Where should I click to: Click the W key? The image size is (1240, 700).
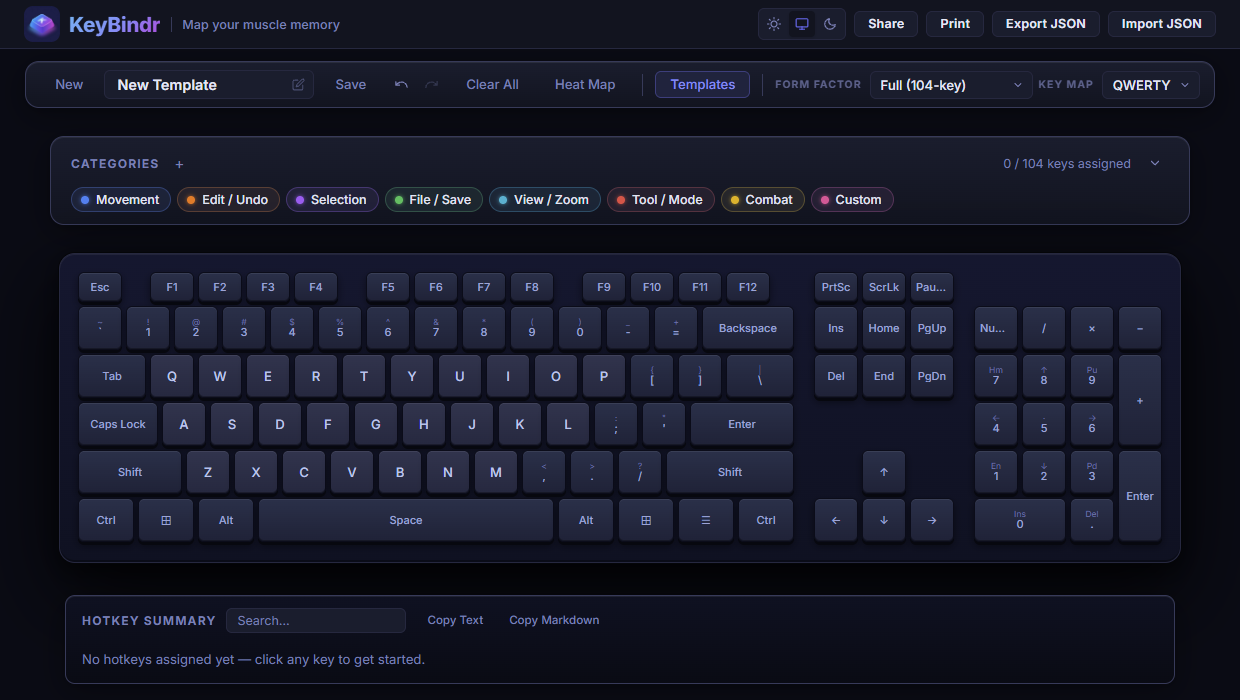(220, 376)
